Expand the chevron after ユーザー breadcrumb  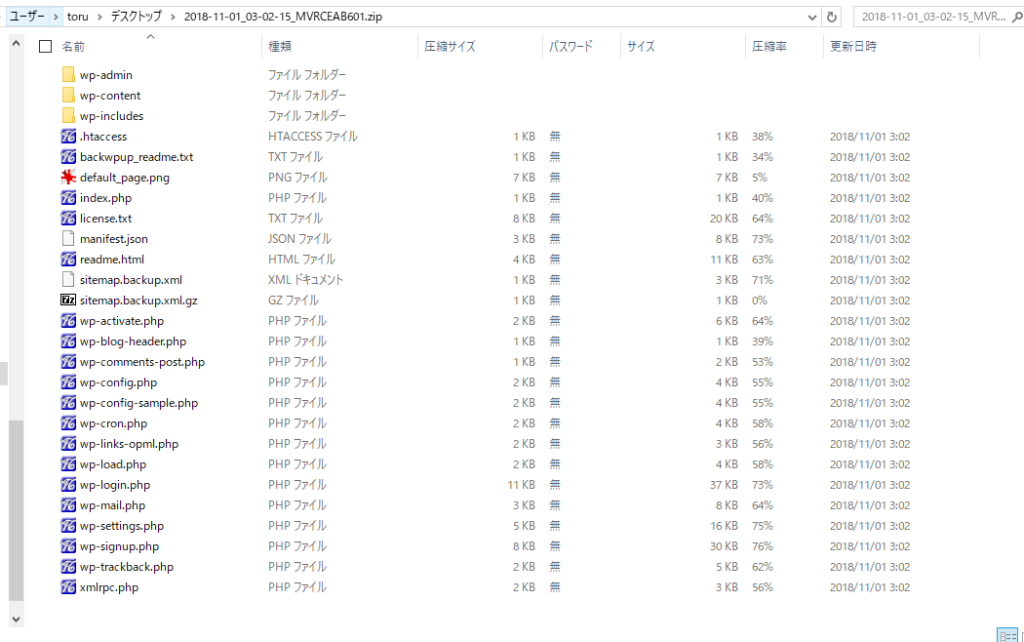click(x=56, y=17)
